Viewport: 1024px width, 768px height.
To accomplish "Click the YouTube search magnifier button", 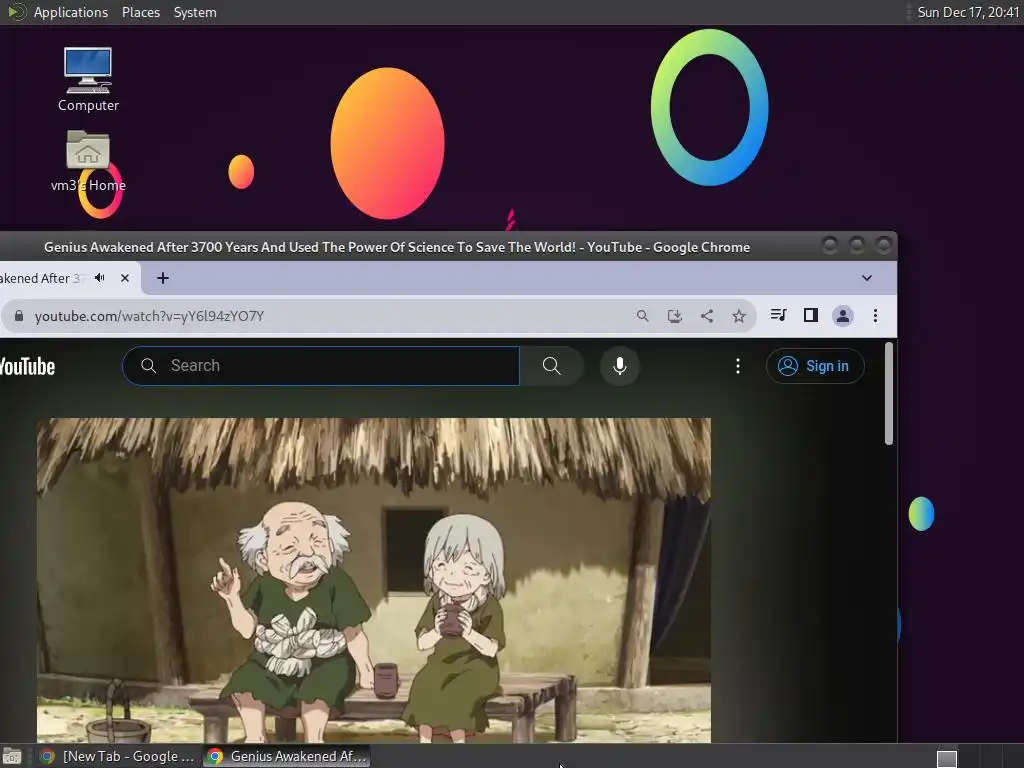I will pyautogui.click(x=552, y=366).
